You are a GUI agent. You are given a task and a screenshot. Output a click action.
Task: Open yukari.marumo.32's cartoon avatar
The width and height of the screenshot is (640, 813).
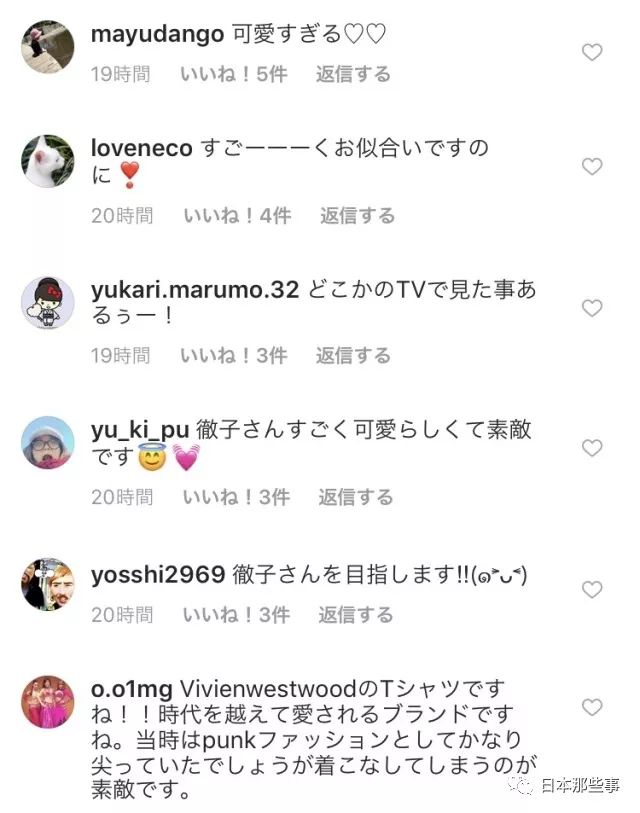[48, 303]
